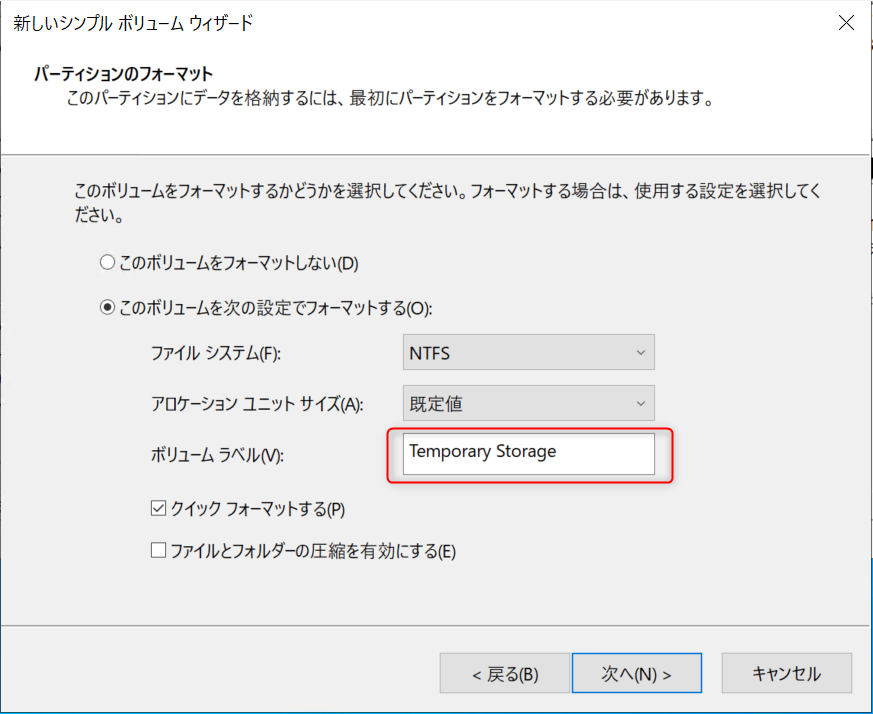The height and width of the screenshot is (714, 873).
Task: Open the NTFS file system dropdown
Action: 528,353
